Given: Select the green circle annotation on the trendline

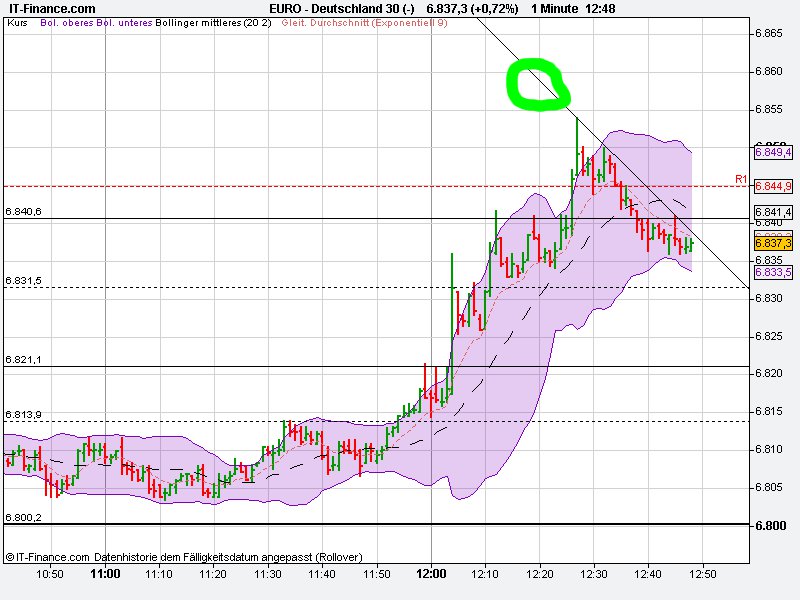Looking at the screenshot, I should coord(539,84).
